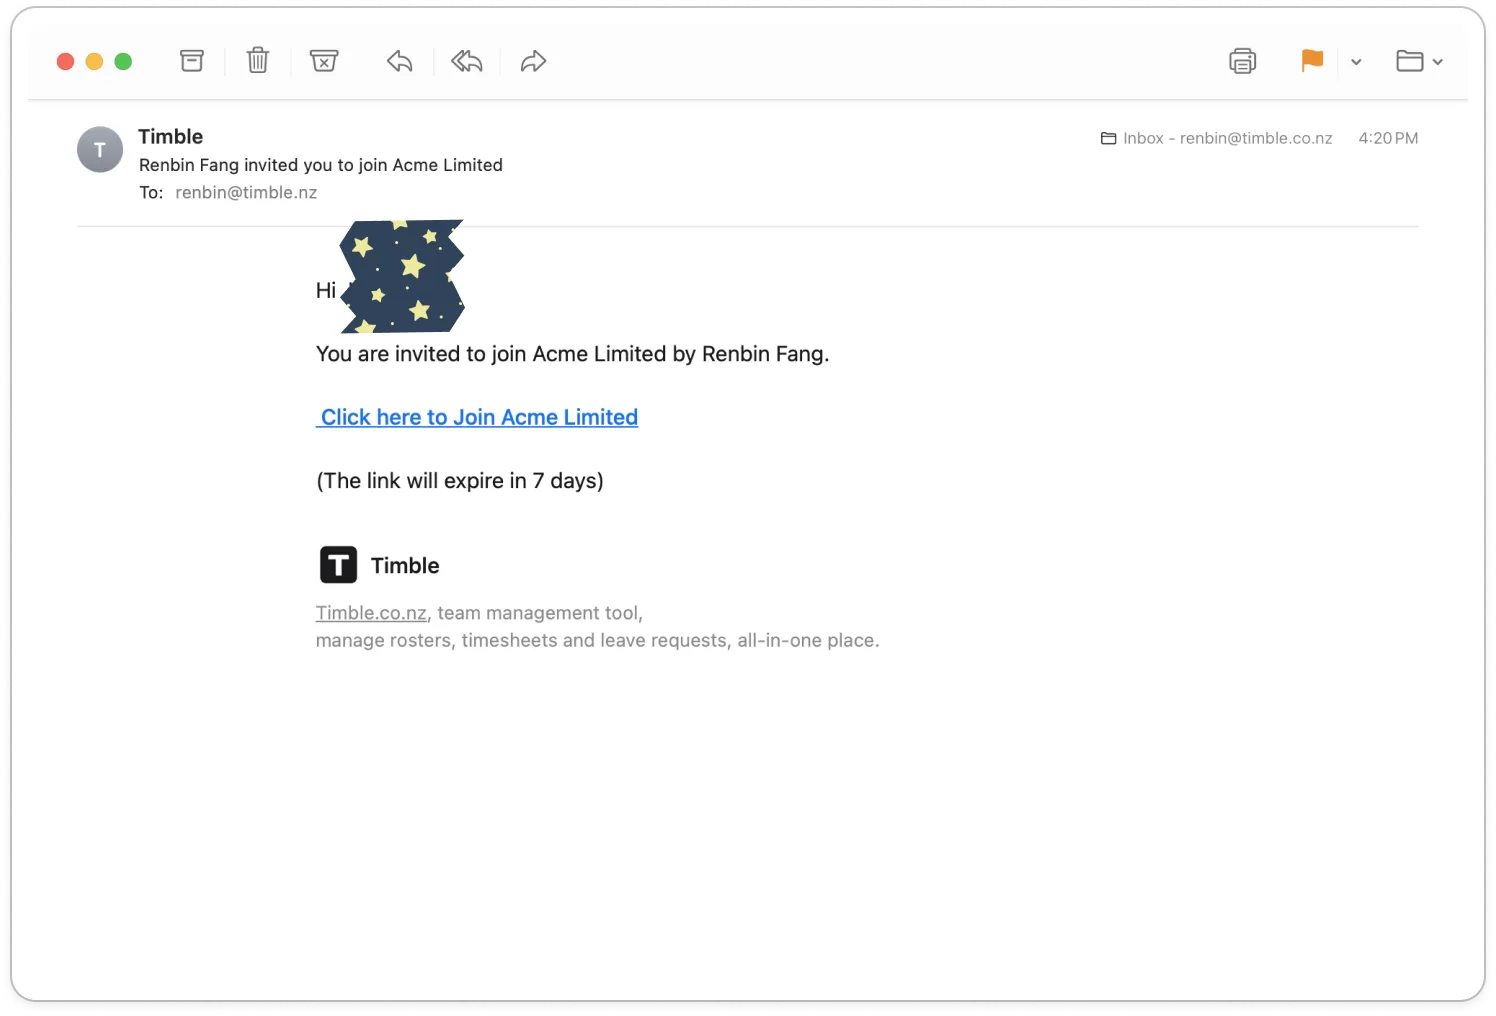Print the email message
The image size is (1496, 1016).
pos(1242,61)
